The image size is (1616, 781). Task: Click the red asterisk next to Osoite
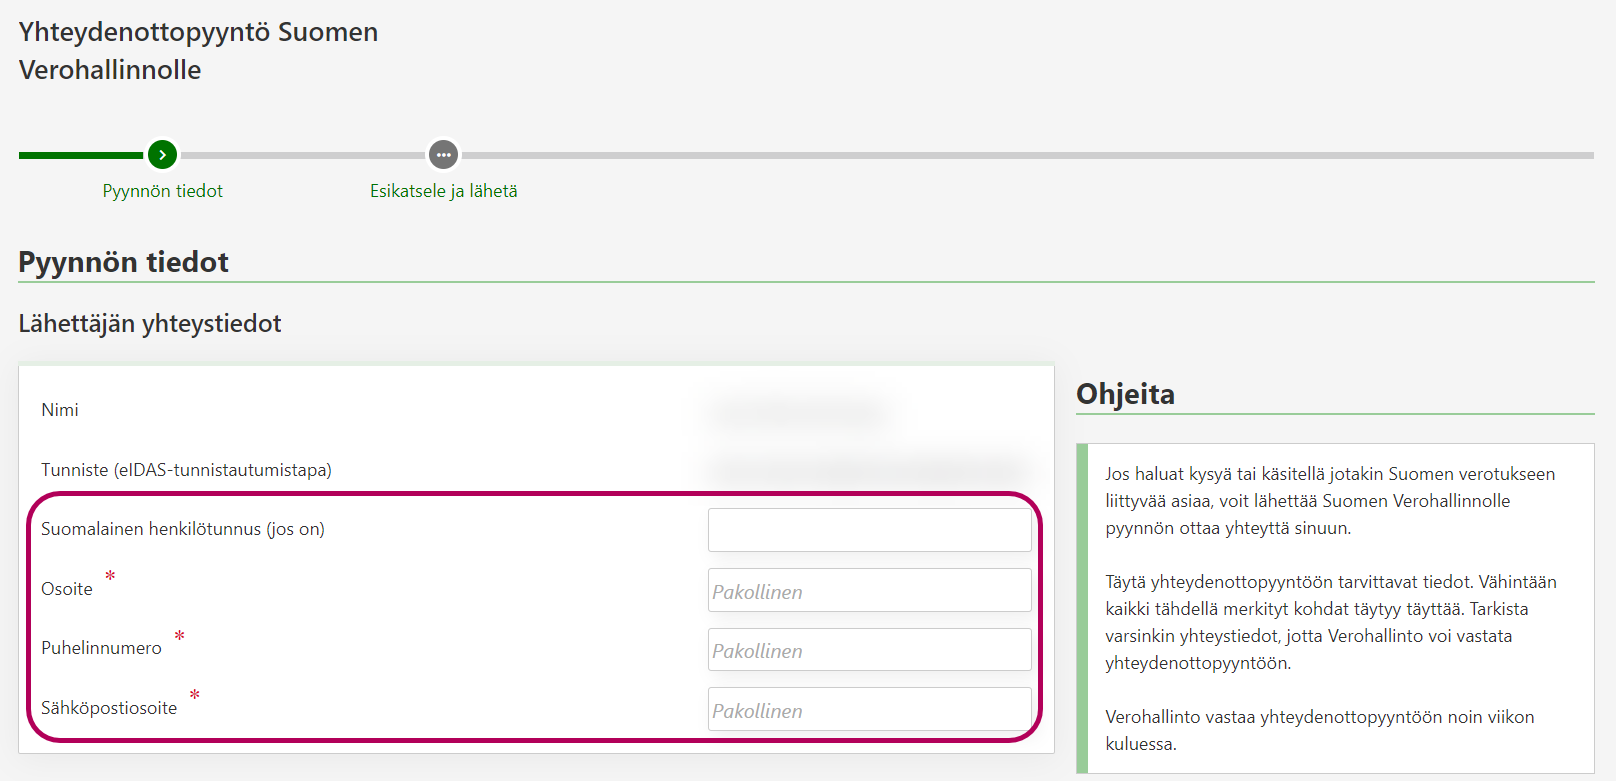click(x=110, y=576)
